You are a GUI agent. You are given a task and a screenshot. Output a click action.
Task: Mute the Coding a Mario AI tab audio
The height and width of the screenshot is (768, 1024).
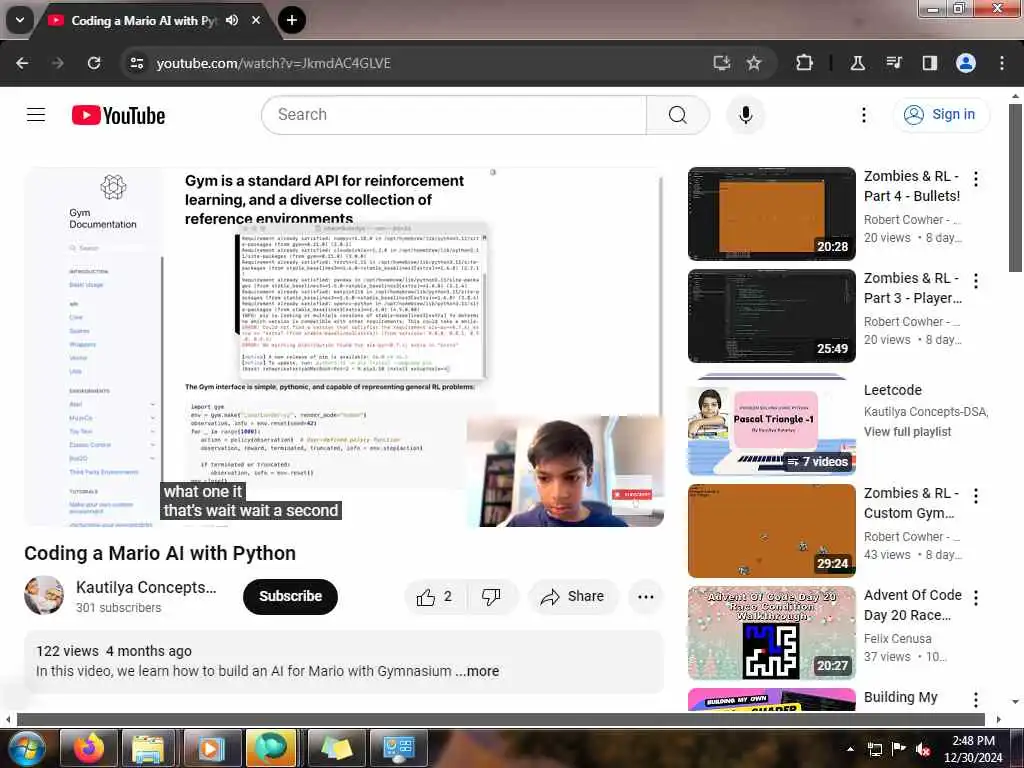pos(232,20)
